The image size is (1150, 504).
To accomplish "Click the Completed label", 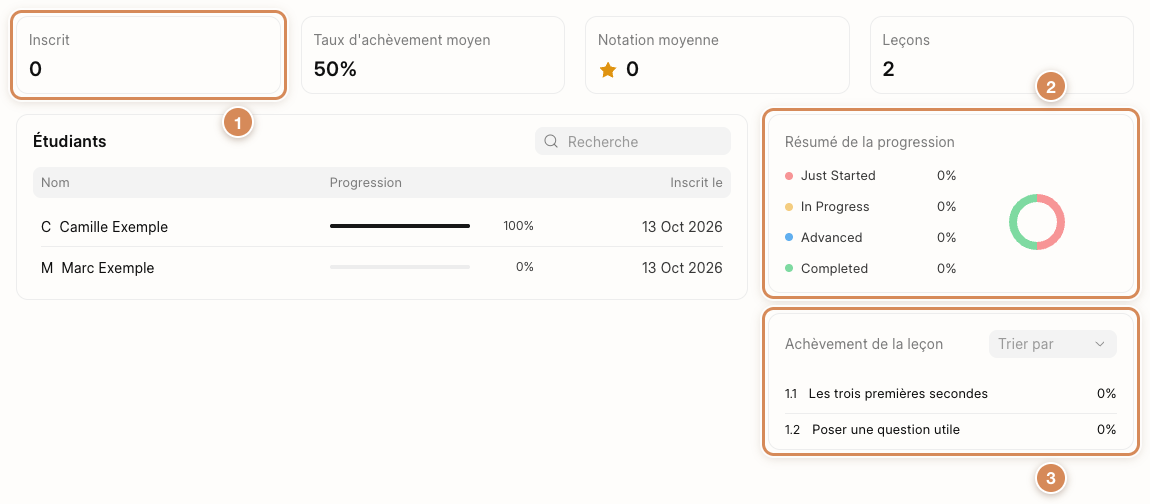I will pos(834,269).
